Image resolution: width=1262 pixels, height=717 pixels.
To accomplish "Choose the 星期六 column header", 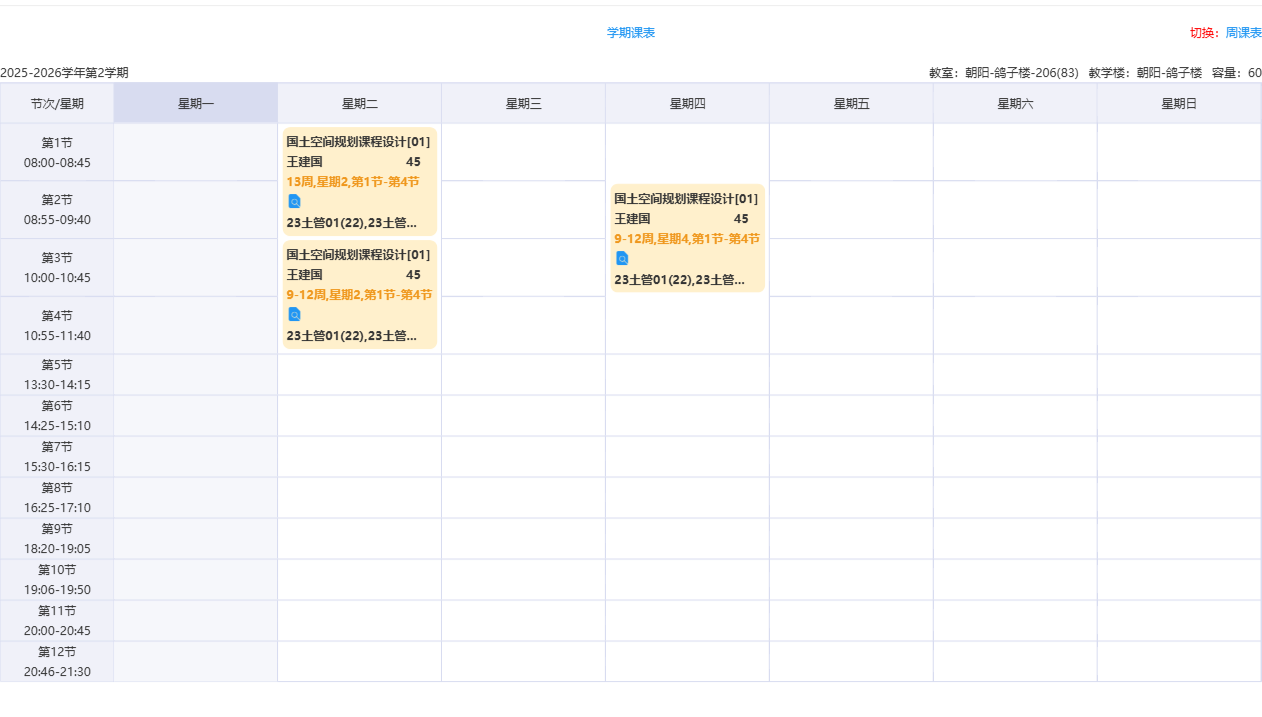I will pos(1015,104).
